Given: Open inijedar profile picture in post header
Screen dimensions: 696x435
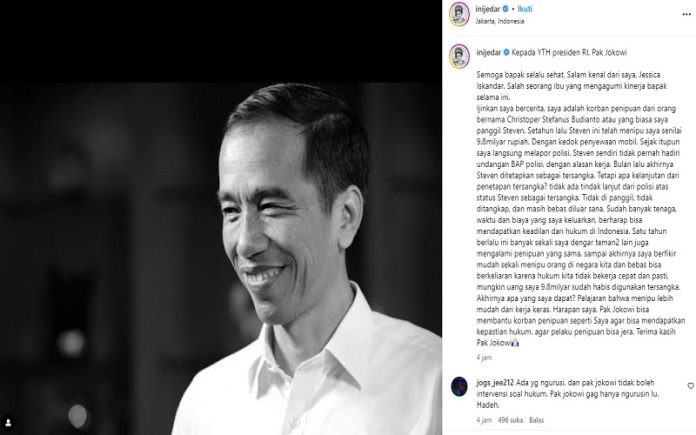Looking at the screenshot, I should pyautogui.click(x=459, y=14).
